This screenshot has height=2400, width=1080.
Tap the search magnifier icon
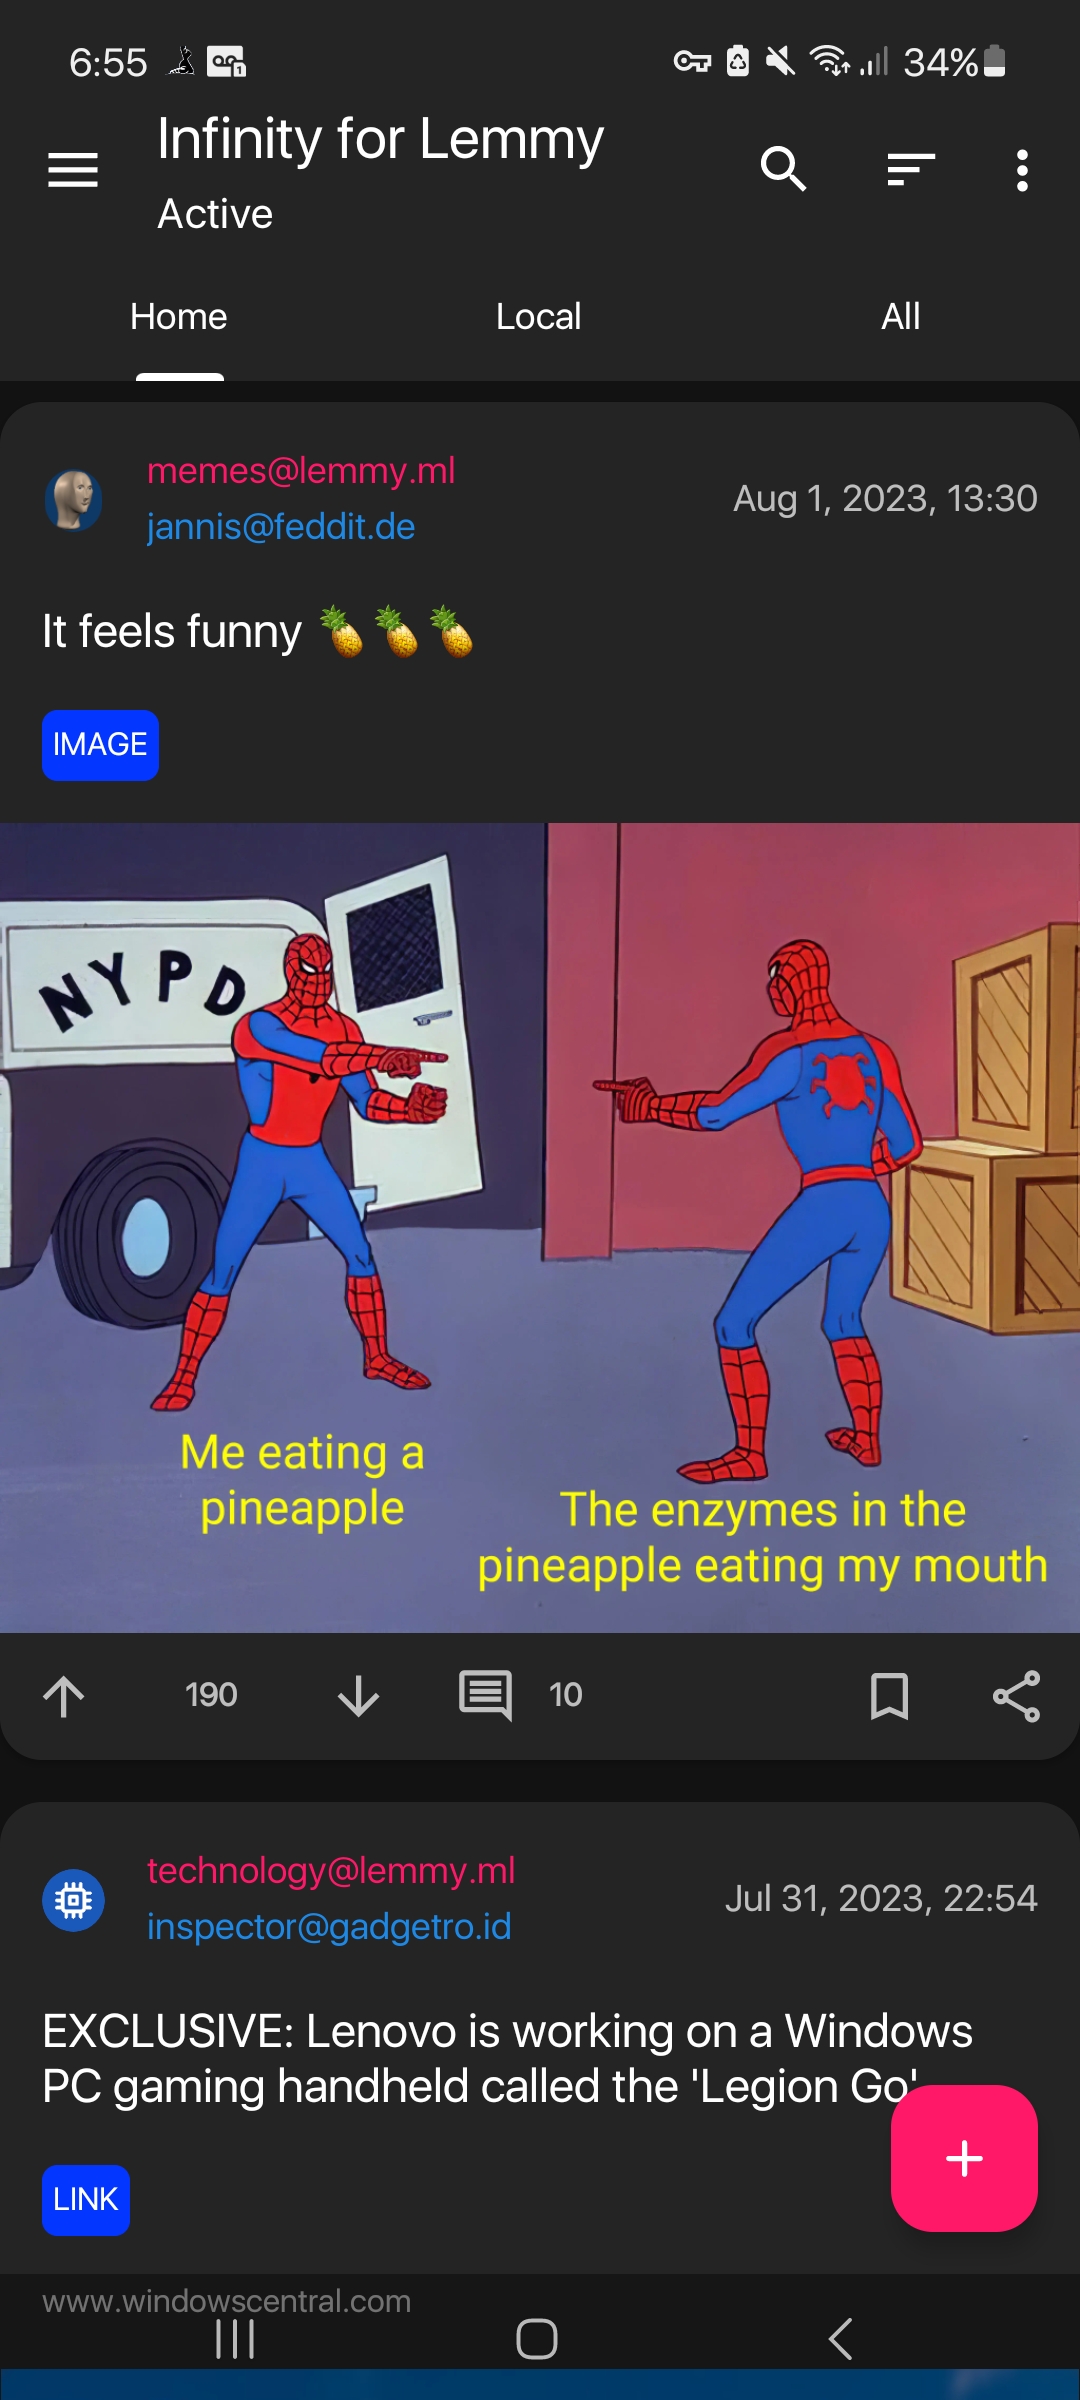783,169
